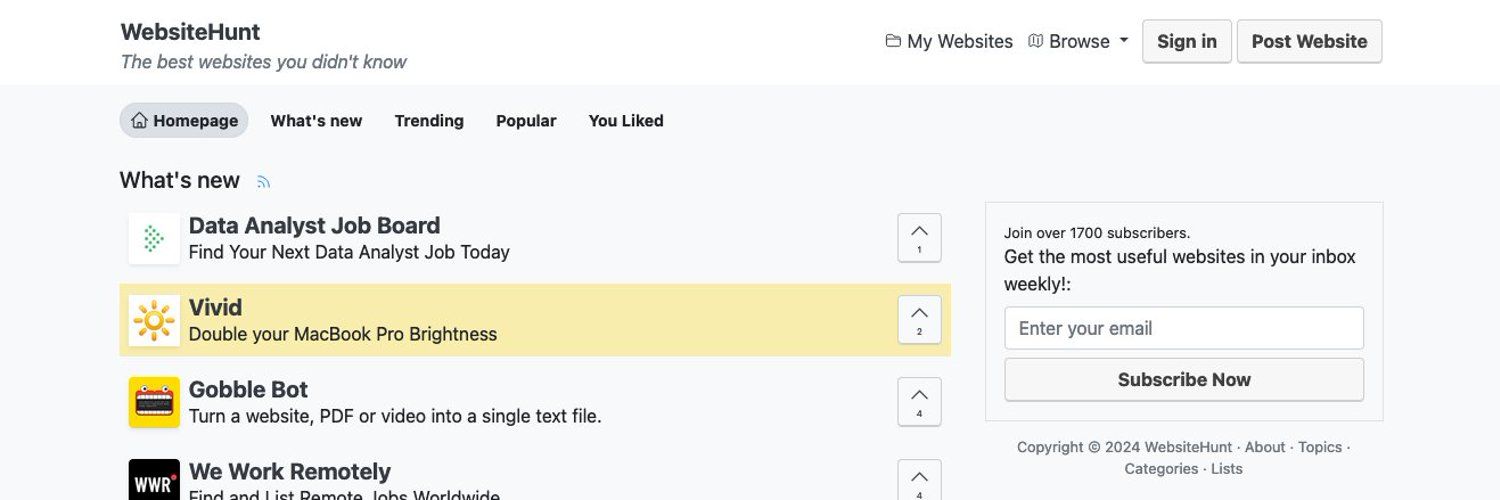Switch to the Popular tab
Viewport: 1500px width, 500px height.
526,120
